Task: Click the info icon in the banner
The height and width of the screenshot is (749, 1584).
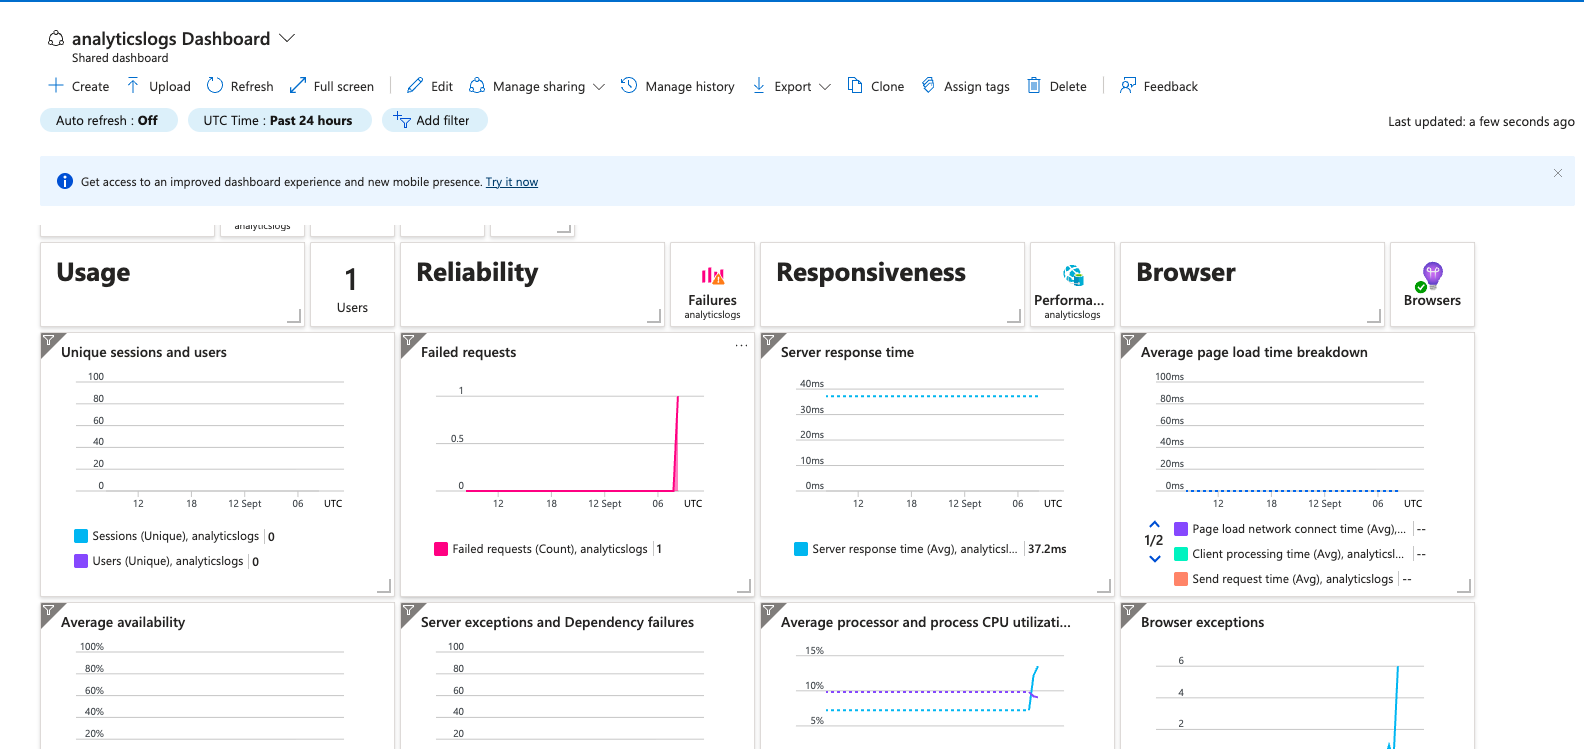Action: (x=65, y=181)
